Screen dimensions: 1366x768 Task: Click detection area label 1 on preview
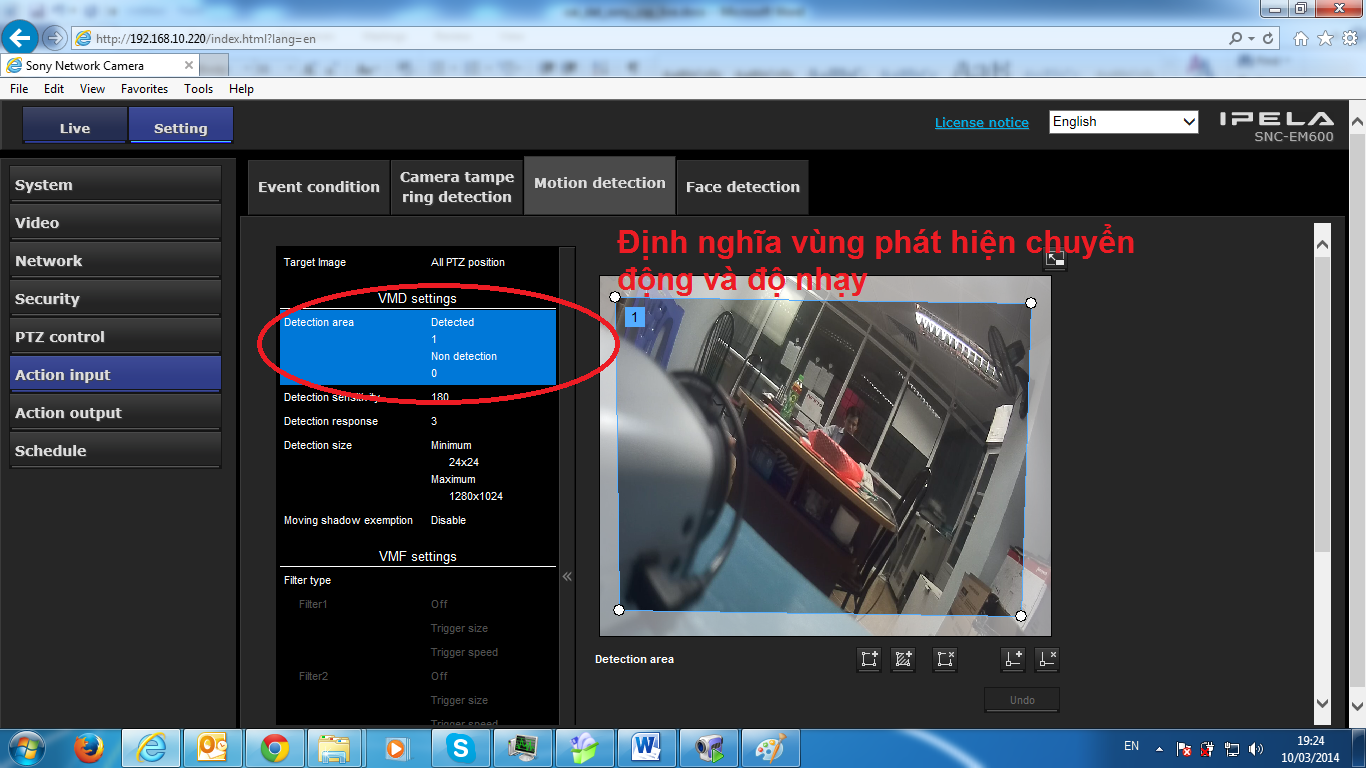click(634, 317)
